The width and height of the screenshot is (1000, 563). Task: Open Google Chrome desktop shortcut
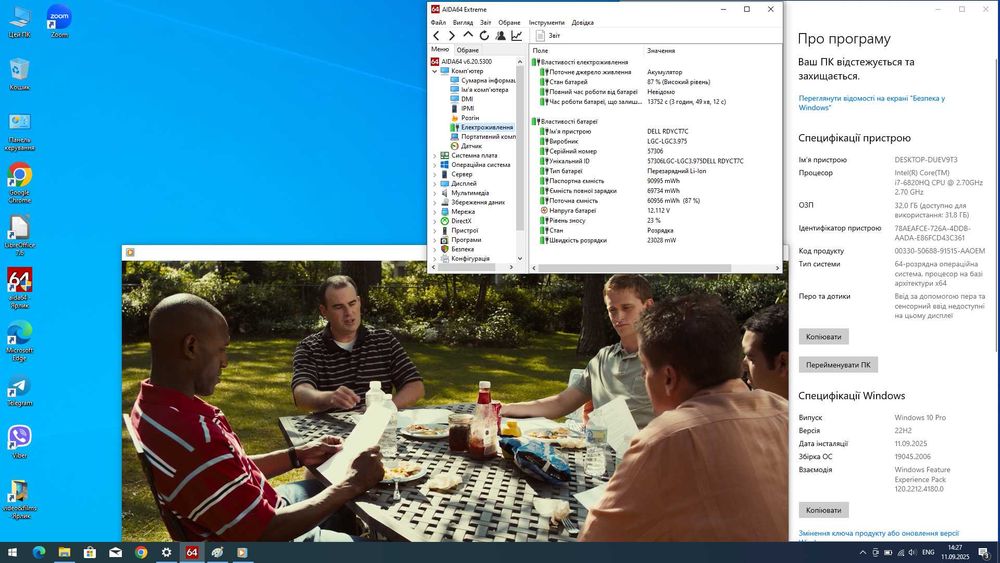pyautogui.click(x=19, y=183)
